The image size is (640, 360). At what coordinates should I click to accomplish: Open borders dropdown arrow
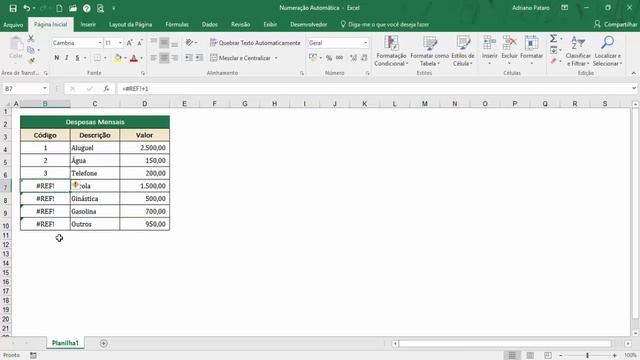[105, 58]
